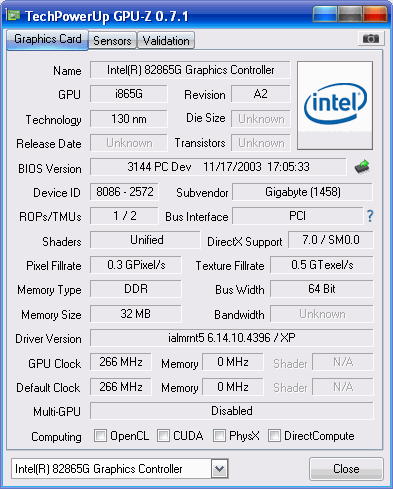This screenshot has width=393, height=489.
Task: Click the Shaders field Unified
Action: pyautogui.click(x=145, y=240)
